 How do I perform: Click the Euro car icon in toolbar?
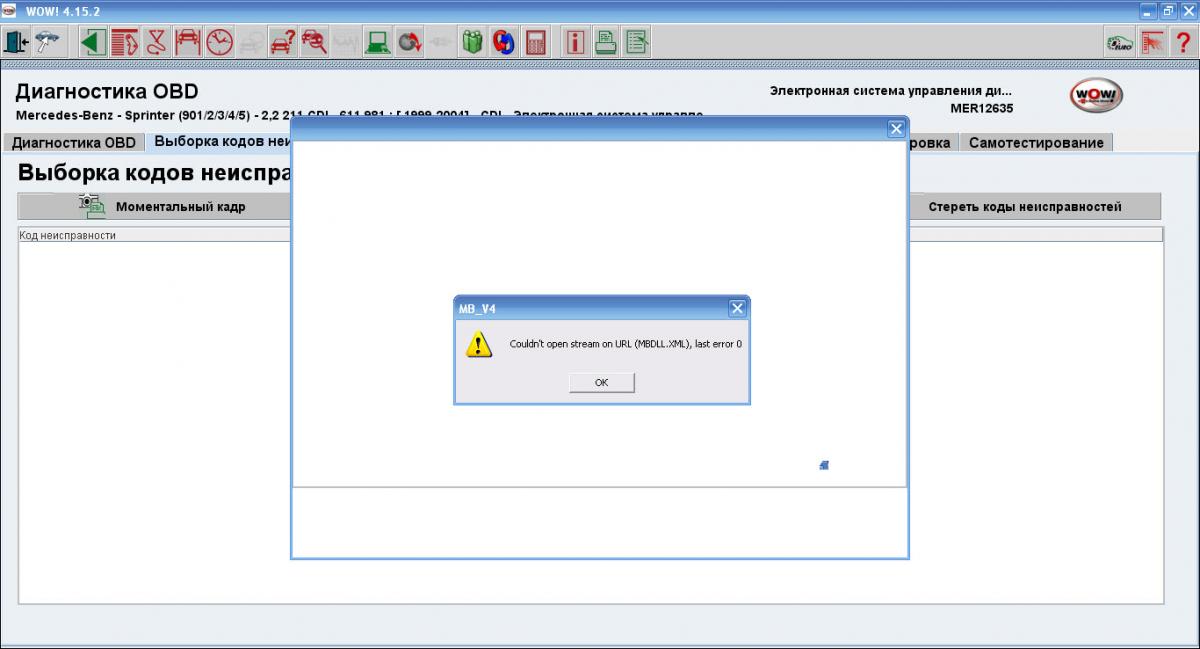click(x=1119, y=42)
